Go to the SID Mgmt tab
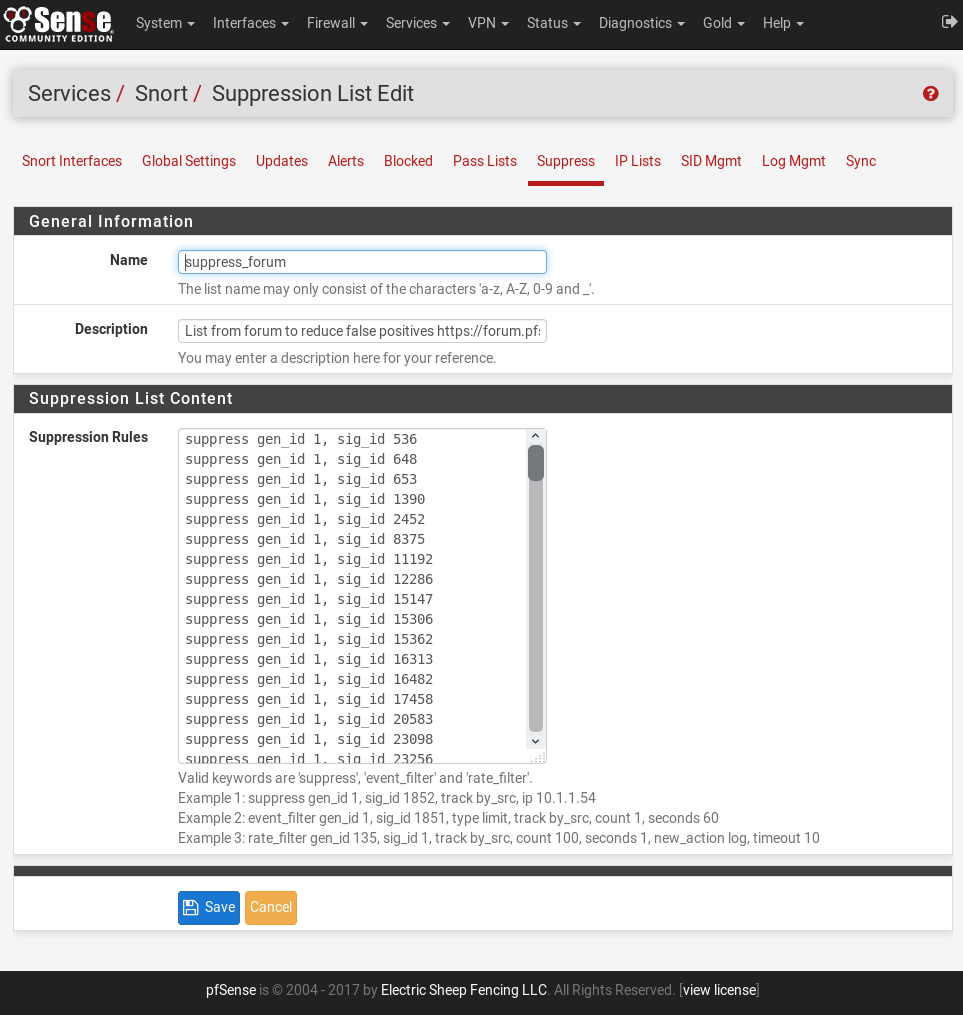This screenshot has width=963, height=1015. 711,161
